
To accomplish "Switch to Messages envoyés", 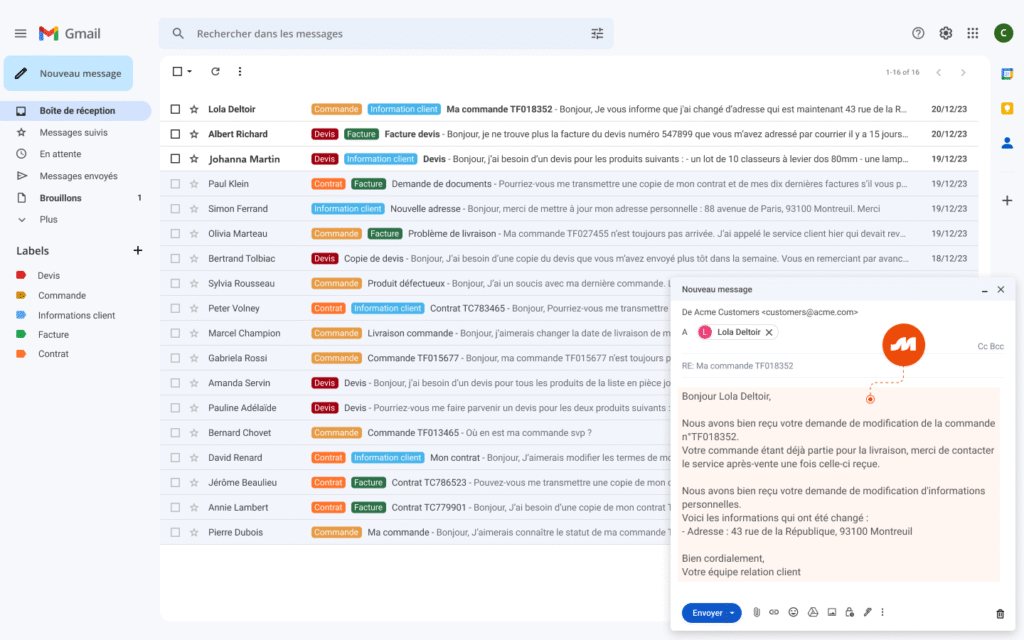I will [x=79, y=176].
